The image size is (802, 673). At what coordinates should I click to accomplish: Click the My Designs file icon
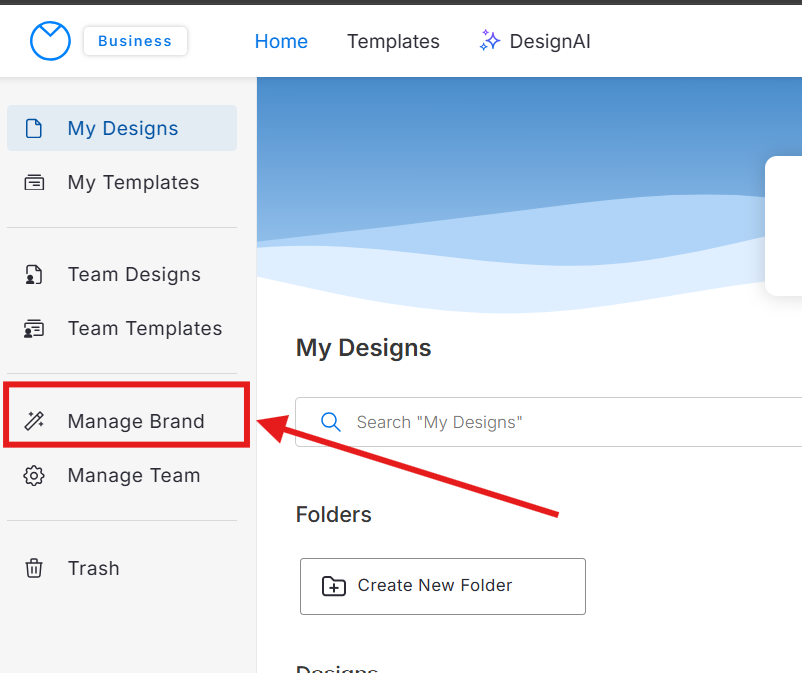click(34, 128)
